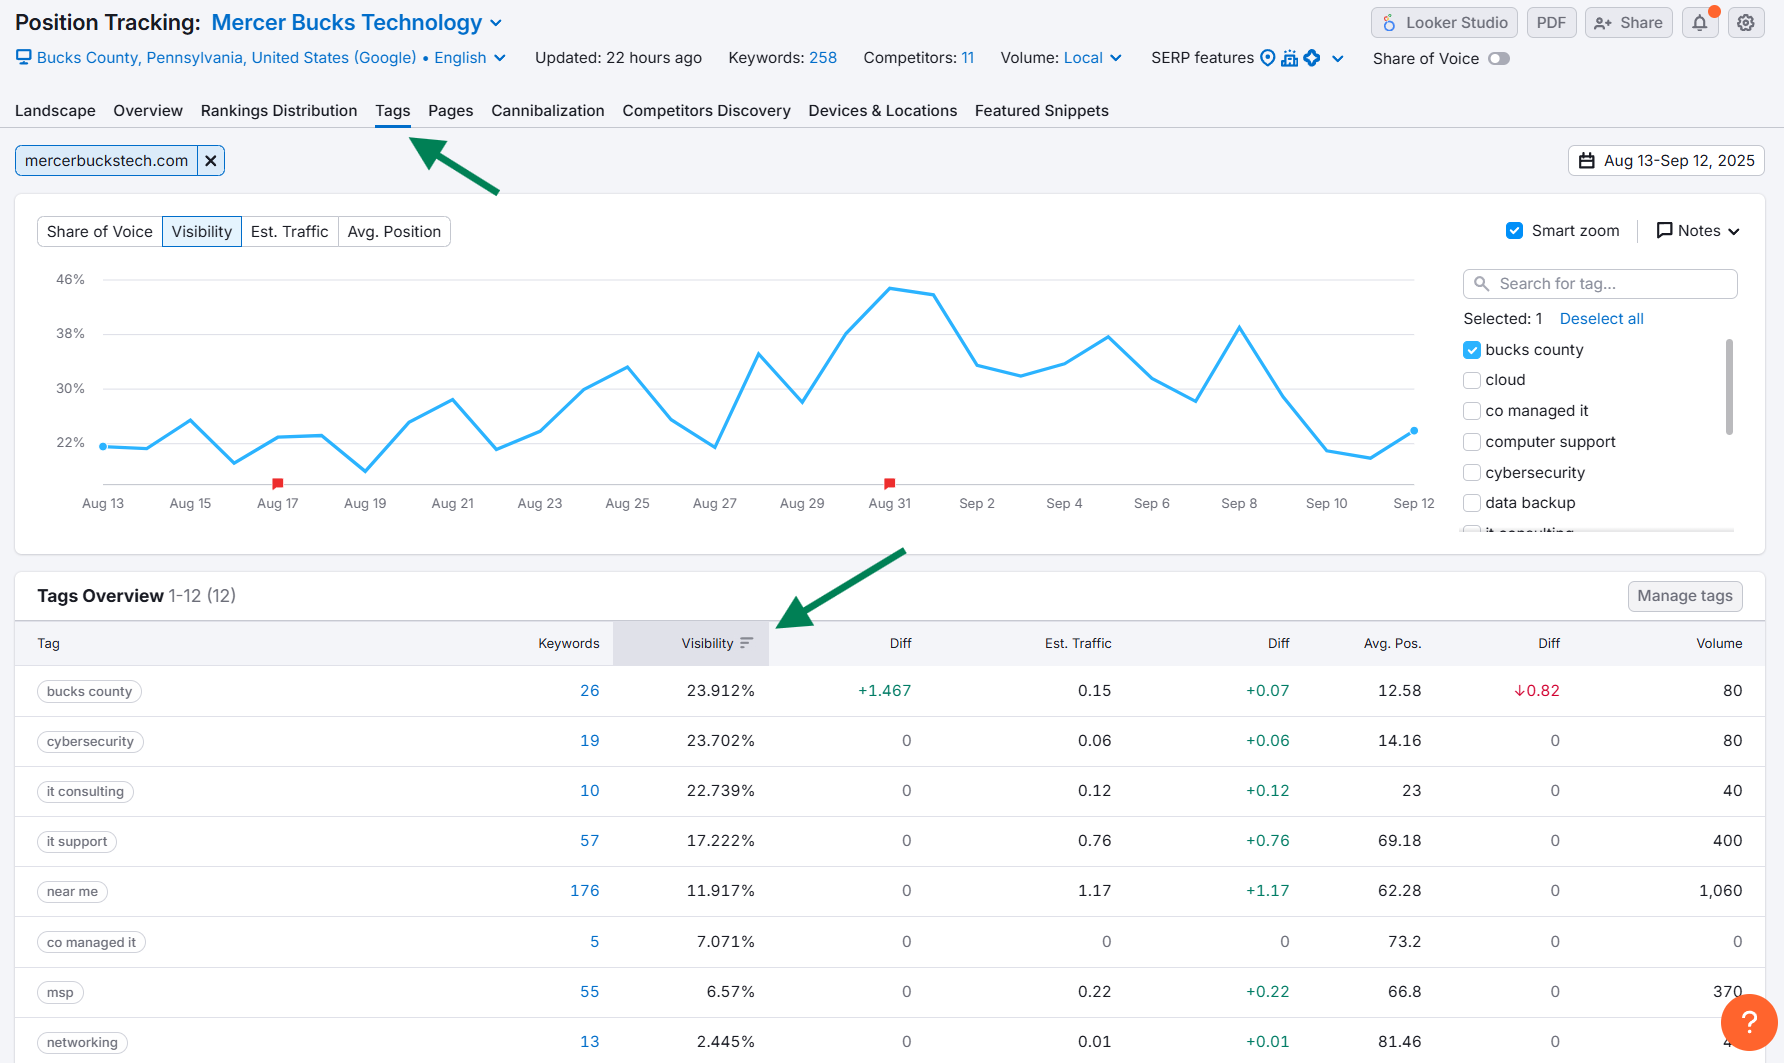Click the Deselect all link

click(1601, 318)
